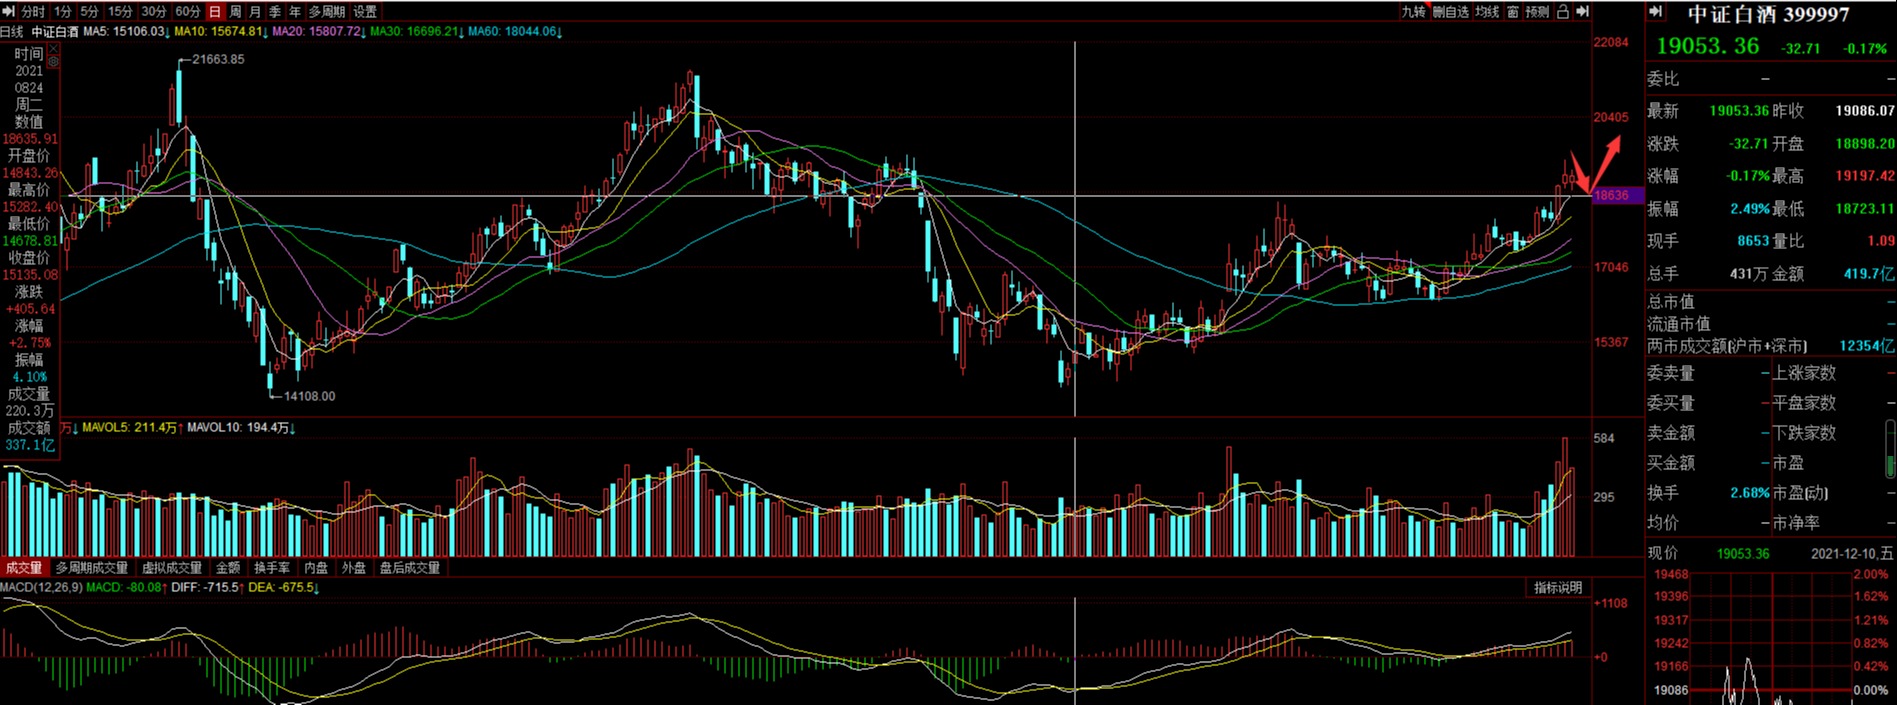Click the arrow icon right of the lock
The image size is (1897, 705).
(1582, 11)
